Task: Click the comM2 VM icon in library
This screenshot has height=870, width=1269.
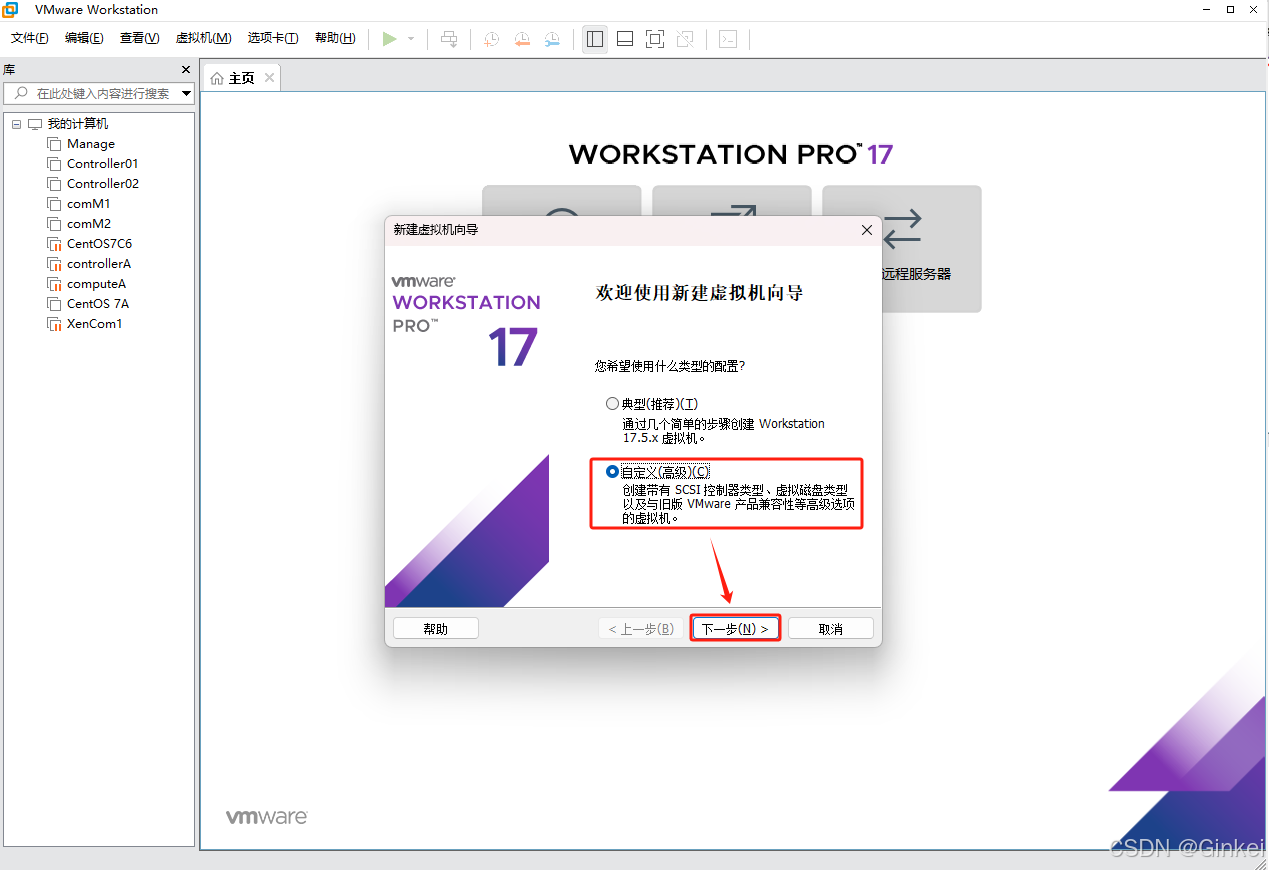Action: click(54, 224)
